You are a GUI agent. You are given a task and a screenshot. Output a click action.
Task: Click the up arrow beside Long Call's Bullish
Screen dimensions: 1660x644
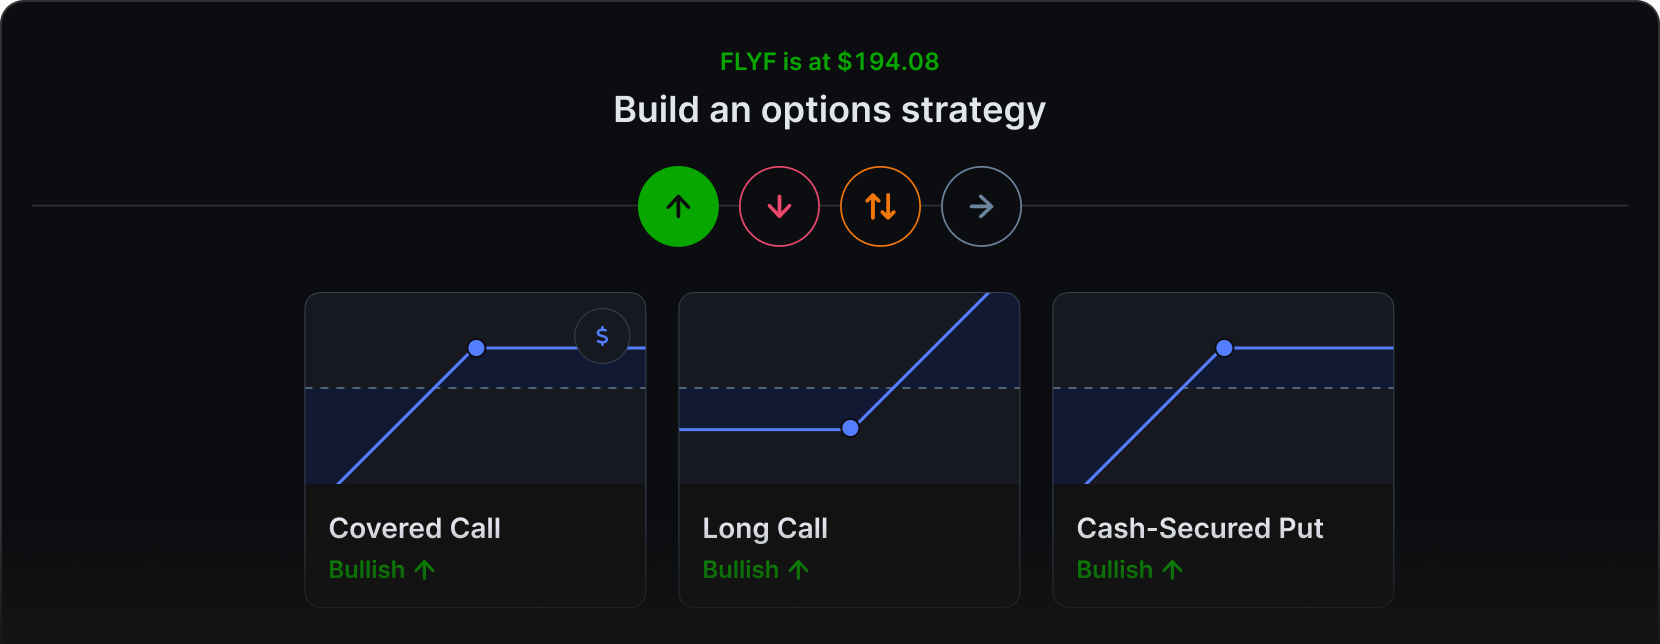tap(798, 570)
